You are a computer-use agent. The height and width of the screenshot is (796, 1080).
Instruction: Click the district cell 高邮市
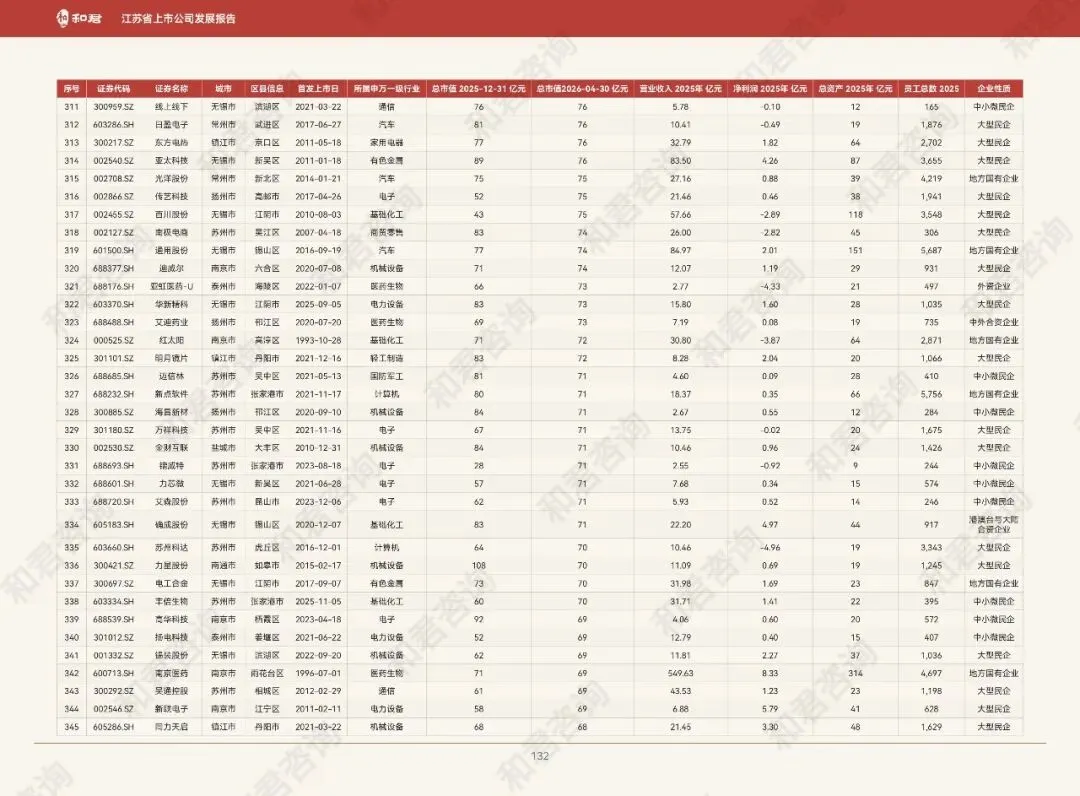coord(267,196)
